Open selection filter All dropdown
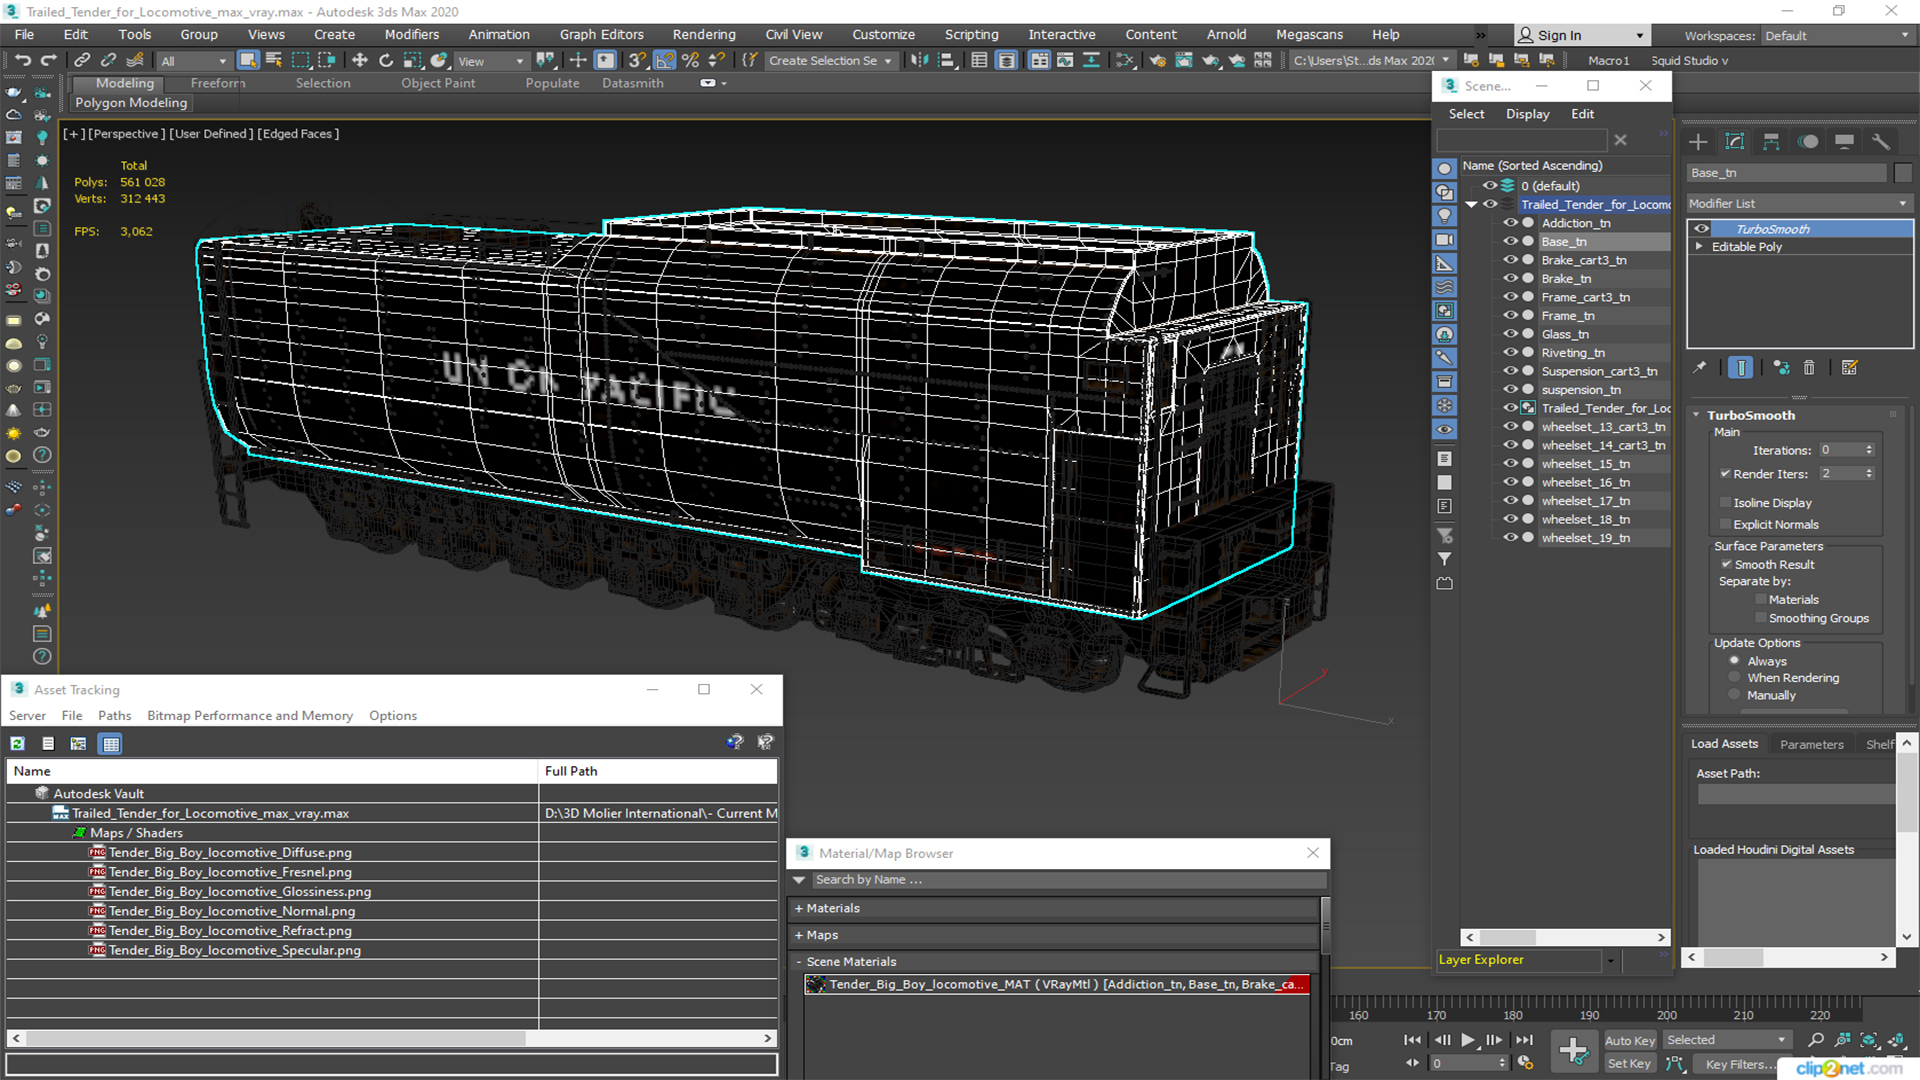The image size is (1920, 1080). [194, 61]
